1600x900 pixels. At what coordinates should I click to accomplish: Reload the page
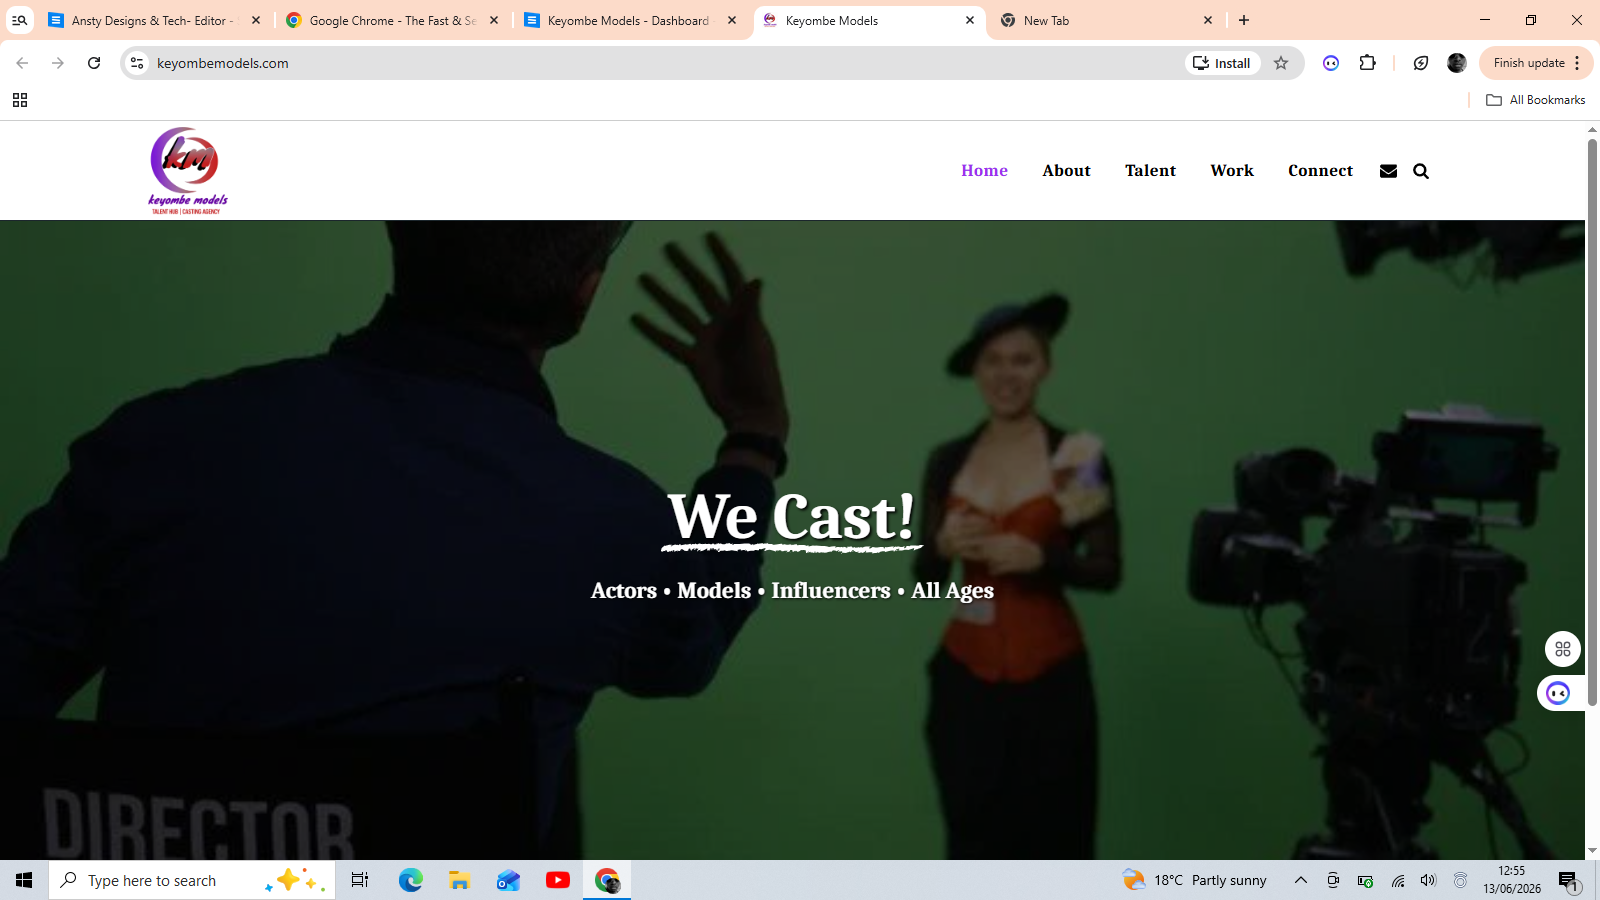coord(94,63)
